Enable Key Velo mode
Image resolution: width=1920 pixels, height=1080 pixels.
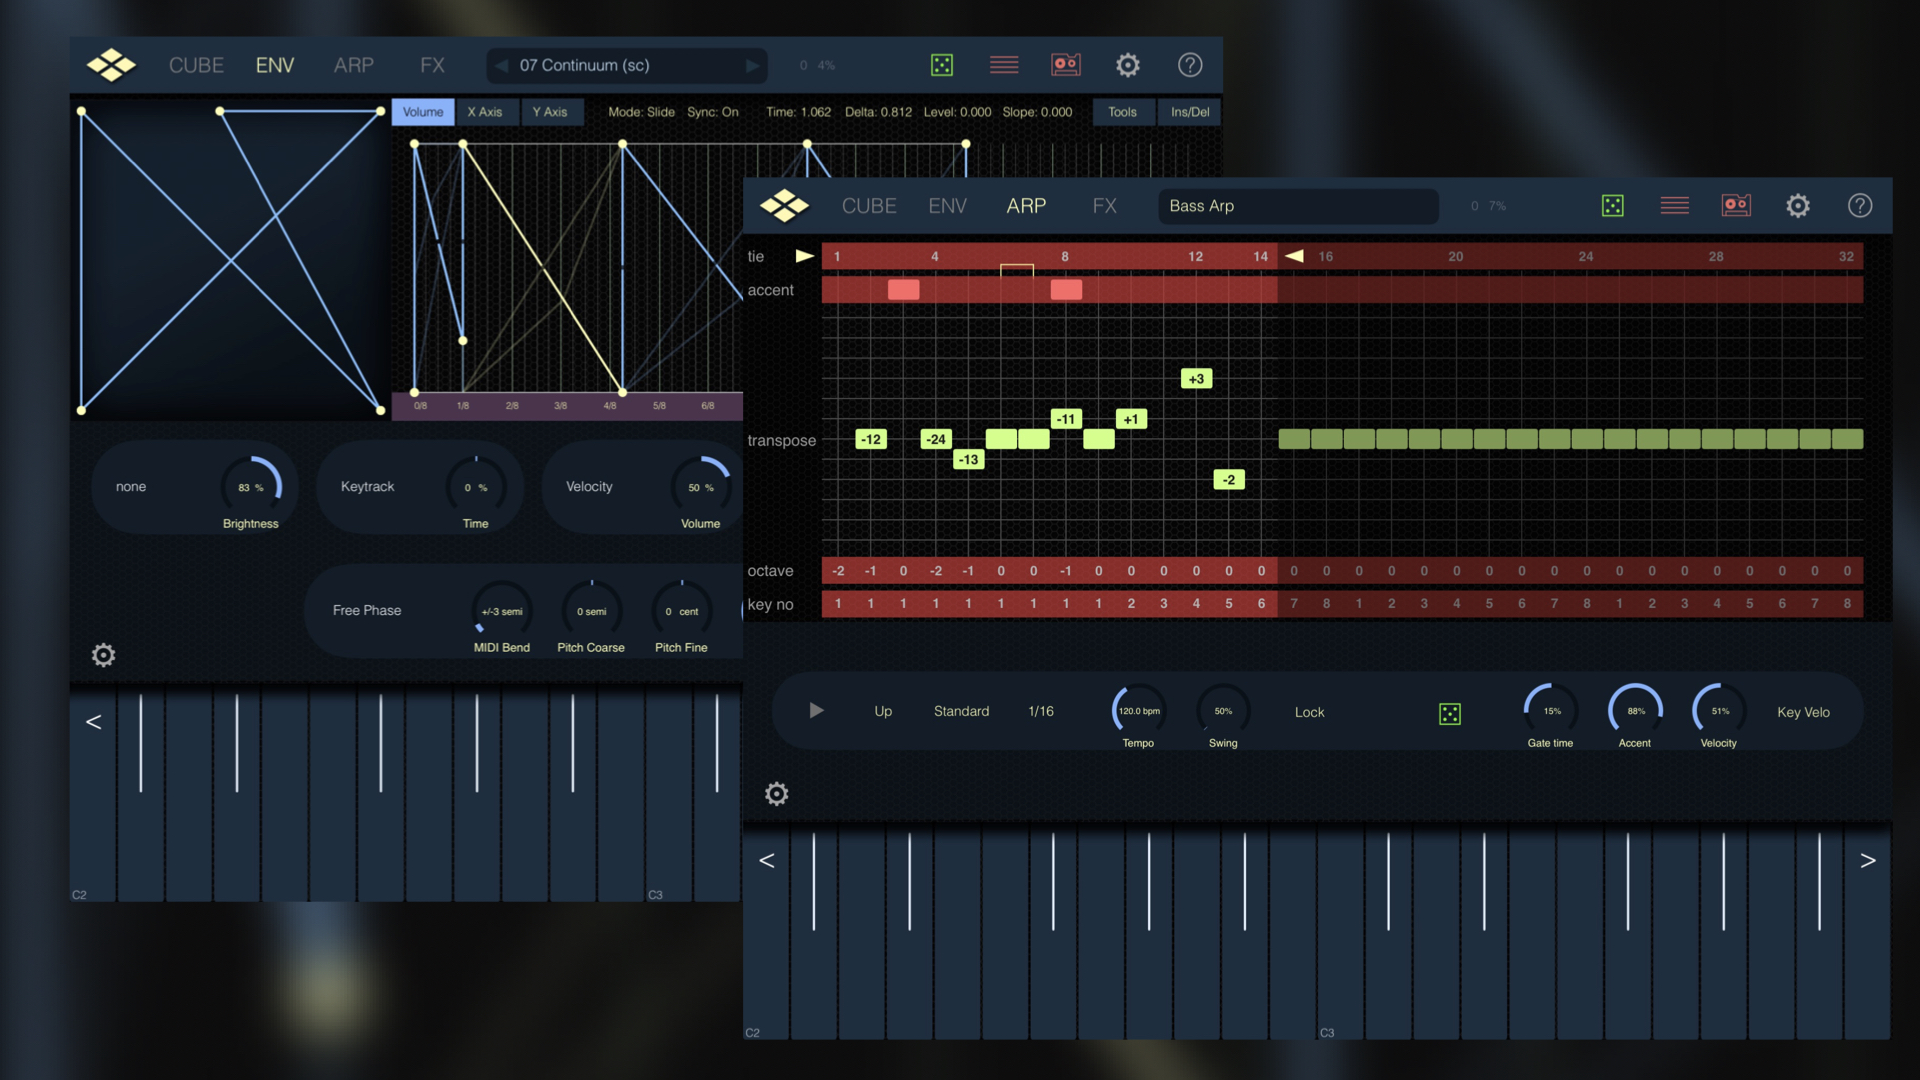(1802, 712)
